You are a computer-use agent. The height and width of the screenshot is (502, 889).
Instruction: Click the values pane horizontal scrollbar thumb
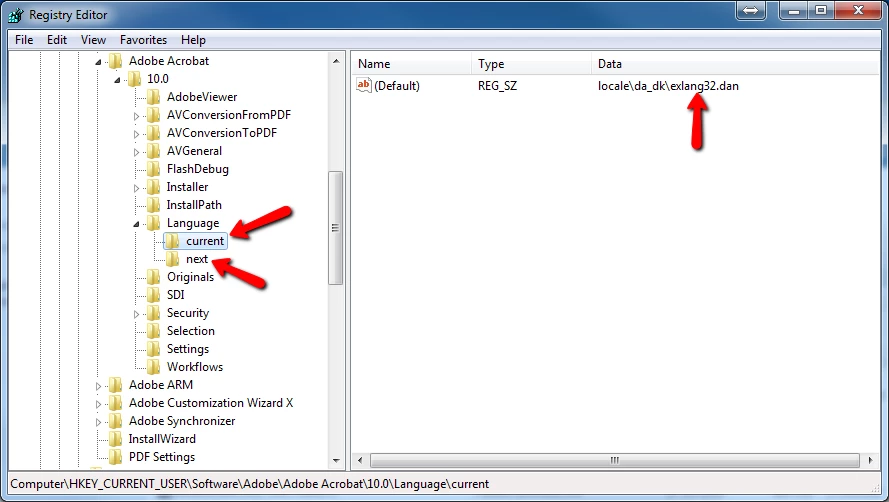[x=615, y=460]
